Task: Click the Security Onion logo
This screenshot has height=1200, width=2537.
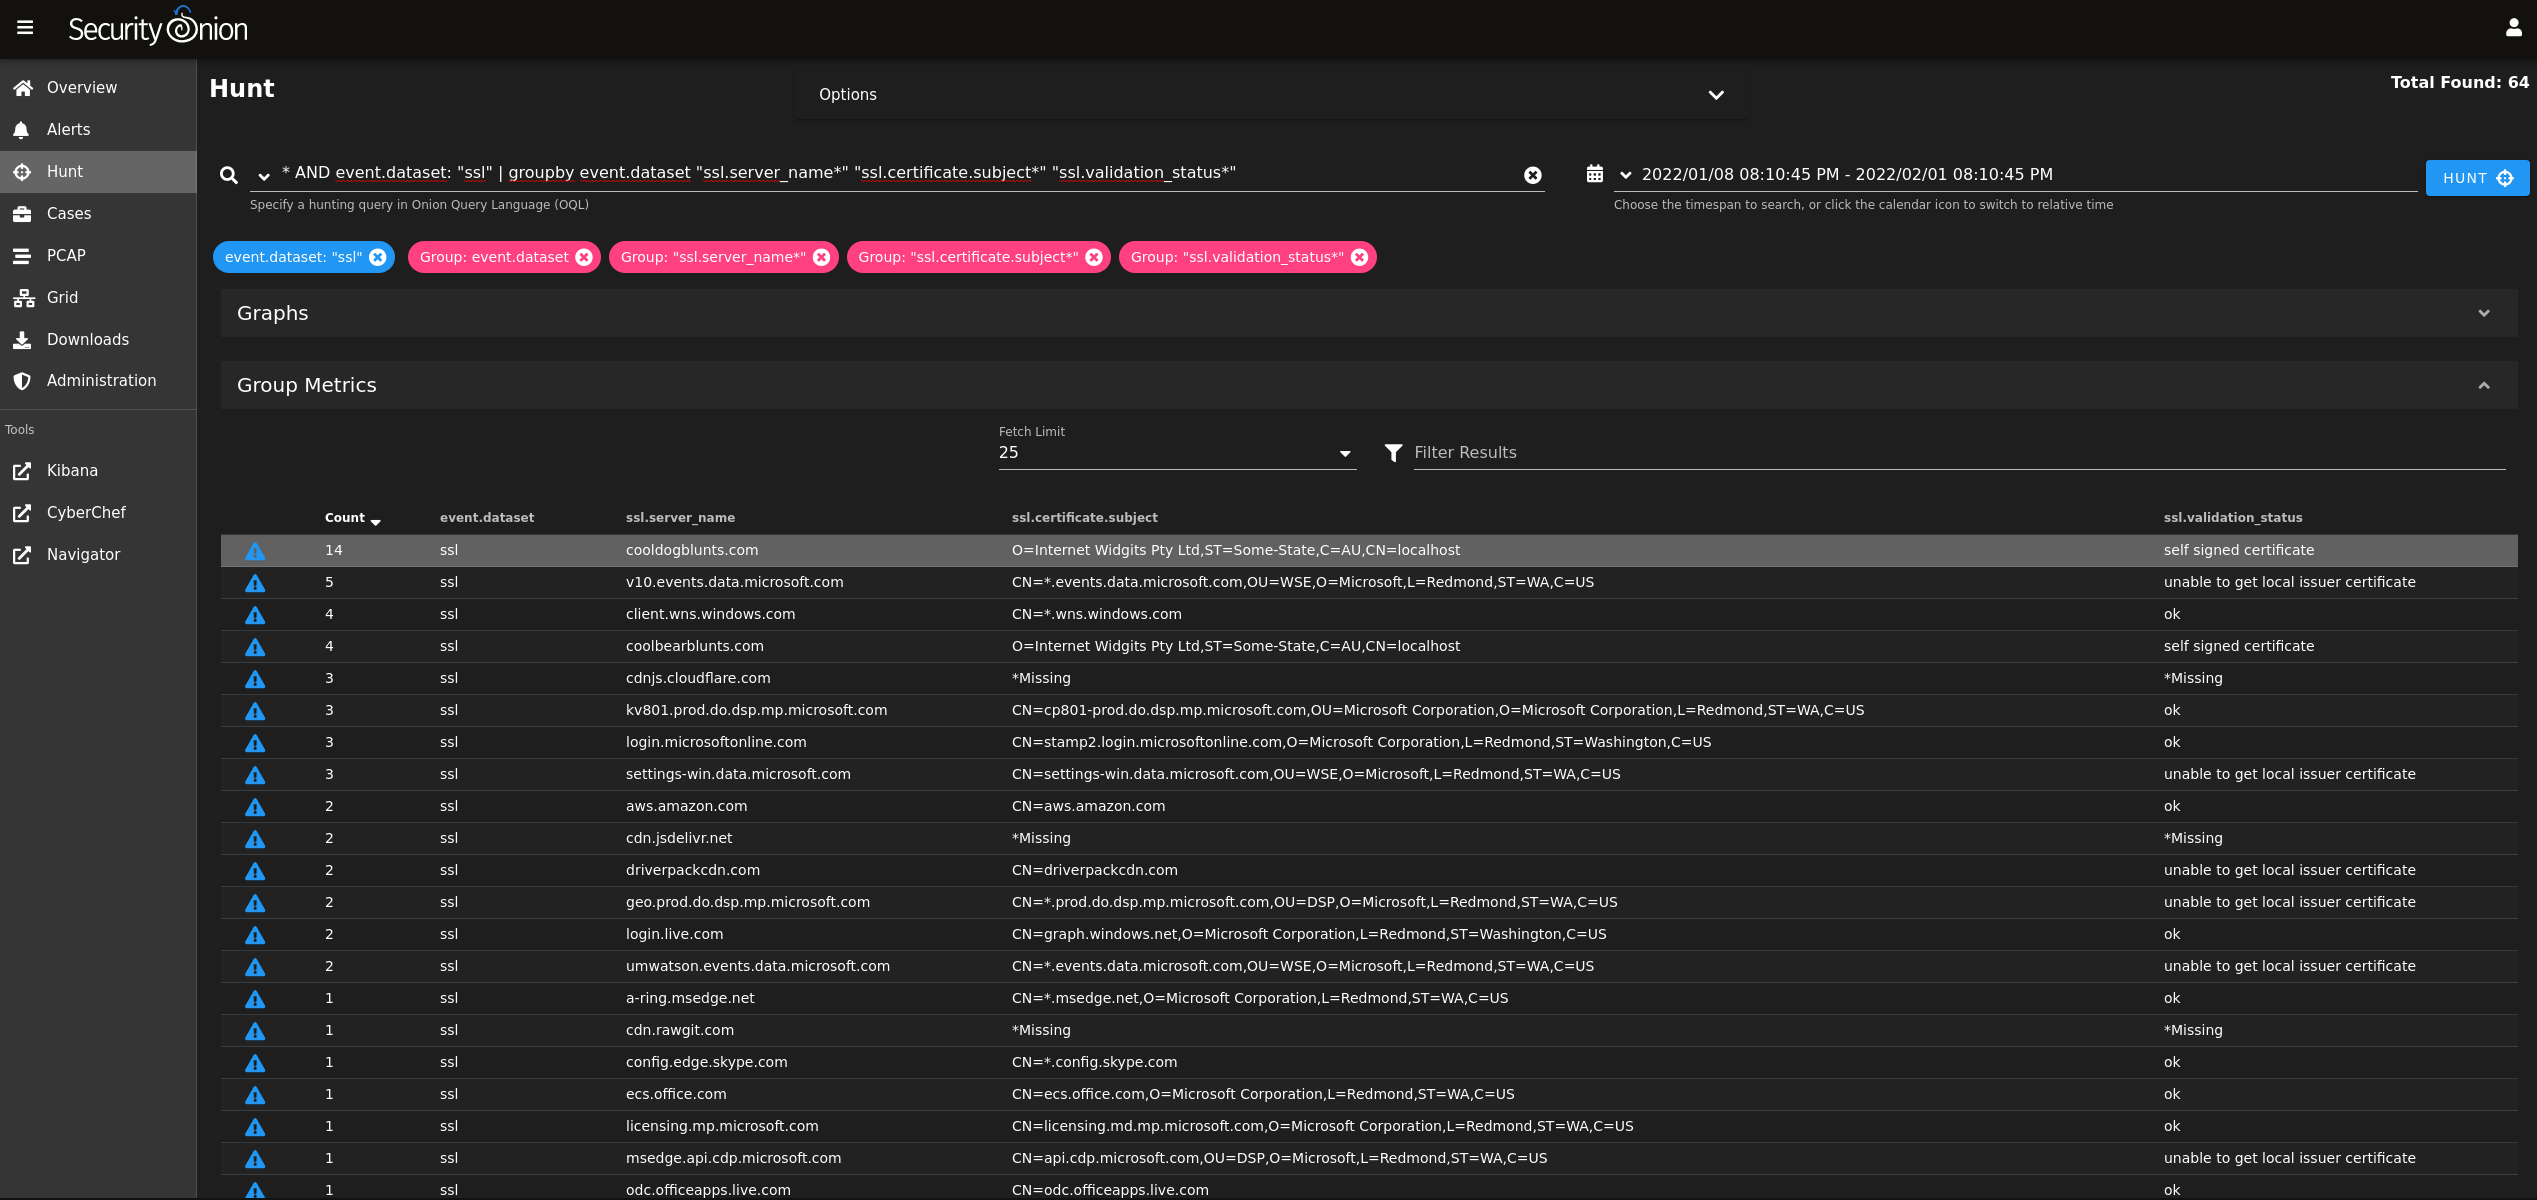Action: (x=158, y=27)
